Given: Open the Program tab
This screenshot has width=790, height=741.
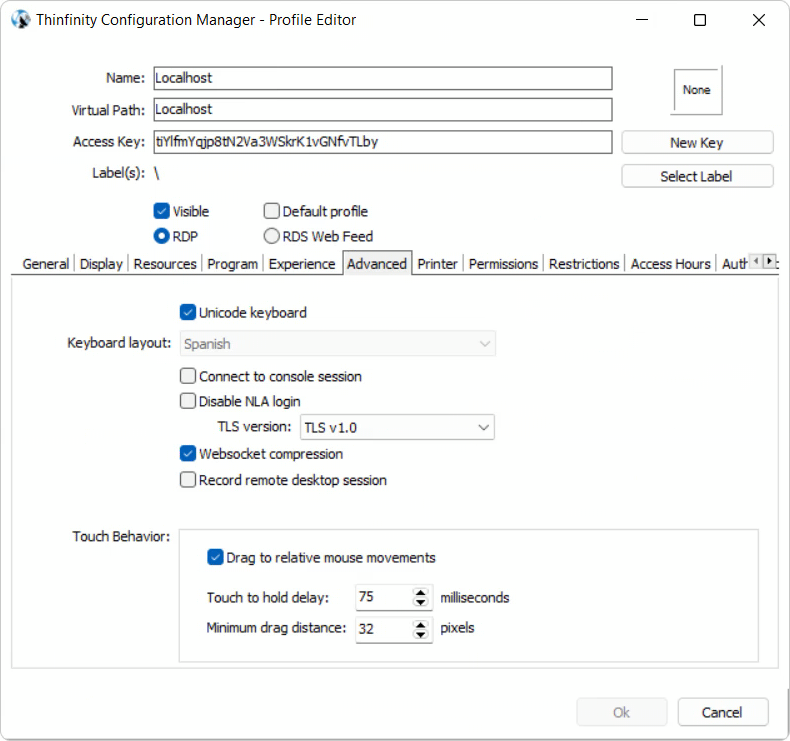Looking at the screenshot, I should click(232, 264).
